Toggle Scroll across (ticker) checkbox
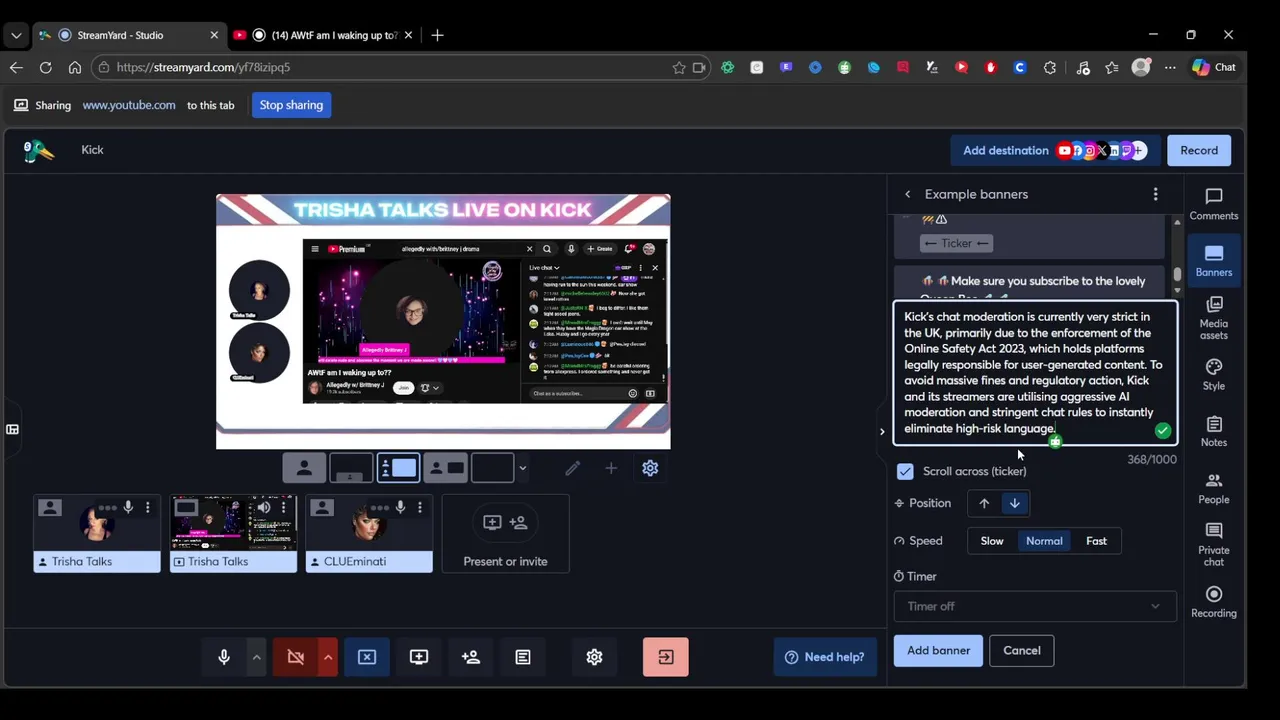 pos(905,471)
